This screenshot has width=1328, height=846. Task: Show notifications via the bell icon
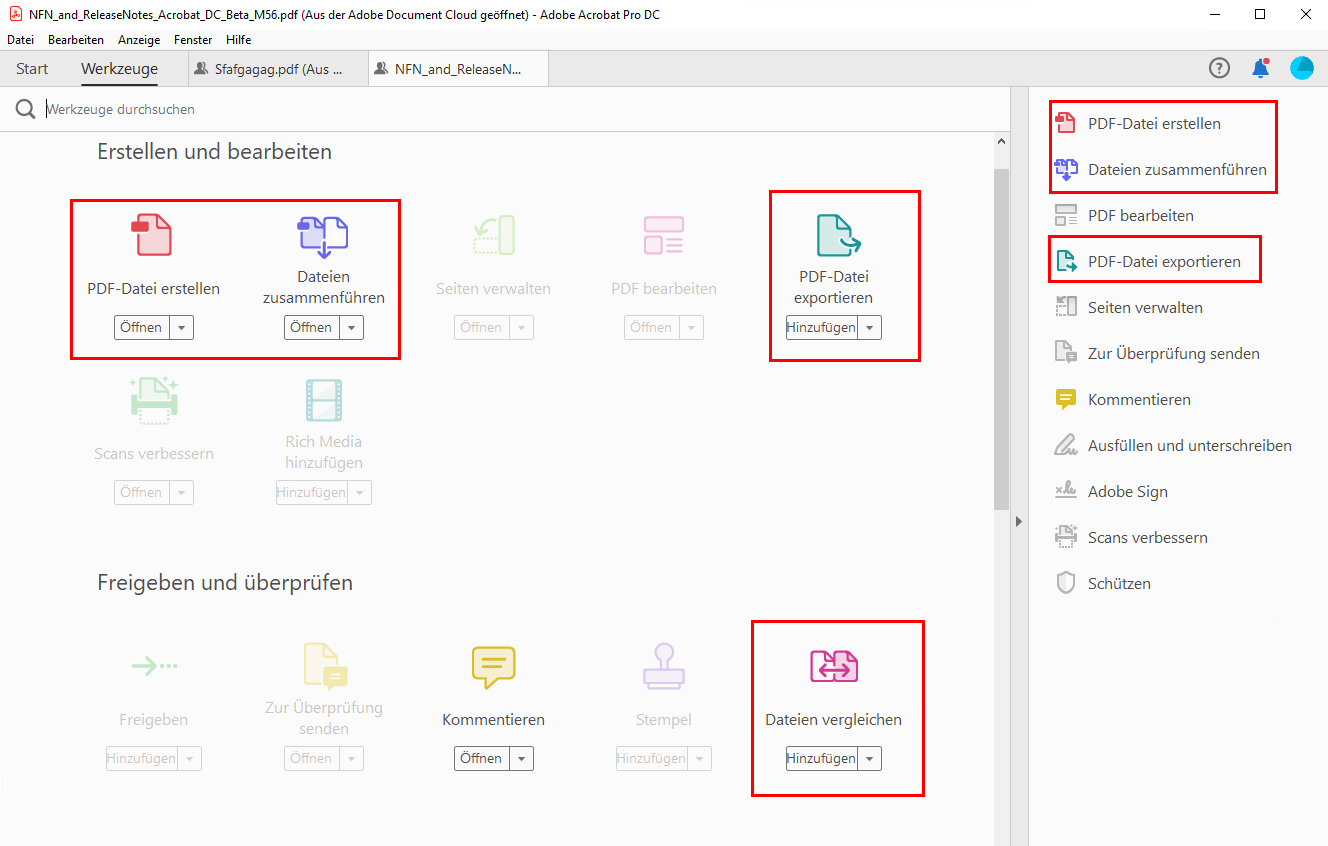pos(1260,68)
